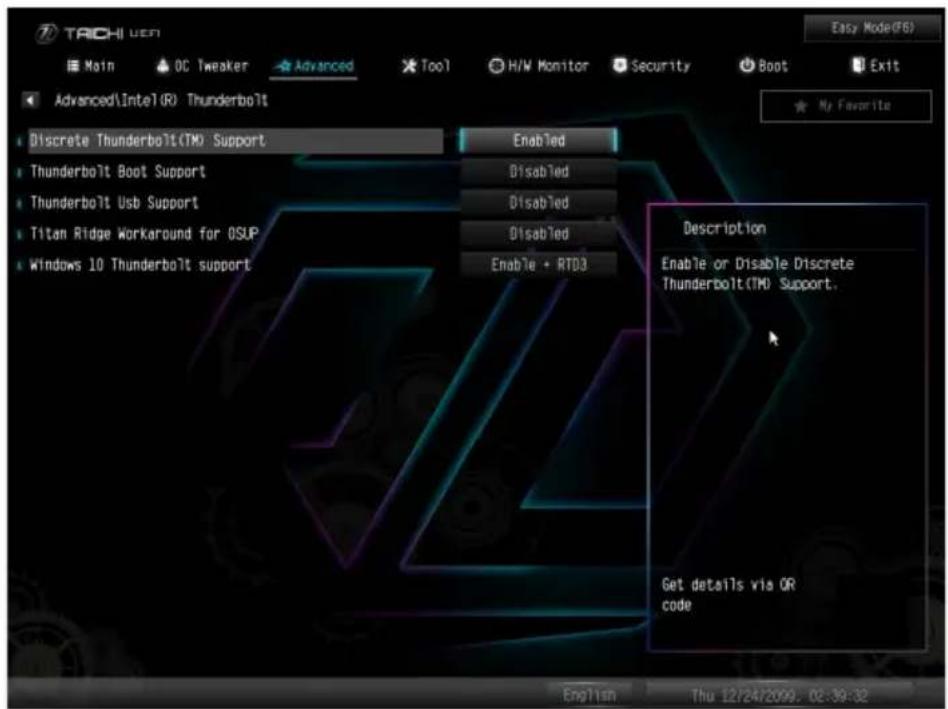948x709 pixels.
Task: Click the Description panel heading
Action: pos(724,228)
